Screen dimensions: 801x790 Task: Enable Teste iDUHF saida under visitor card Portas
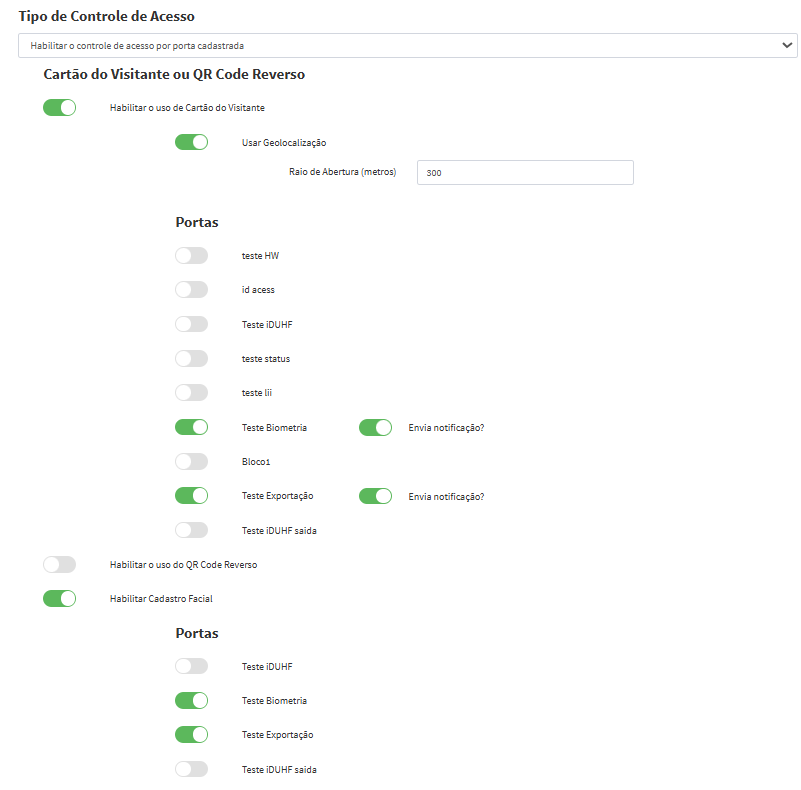(x=191, y=530)
